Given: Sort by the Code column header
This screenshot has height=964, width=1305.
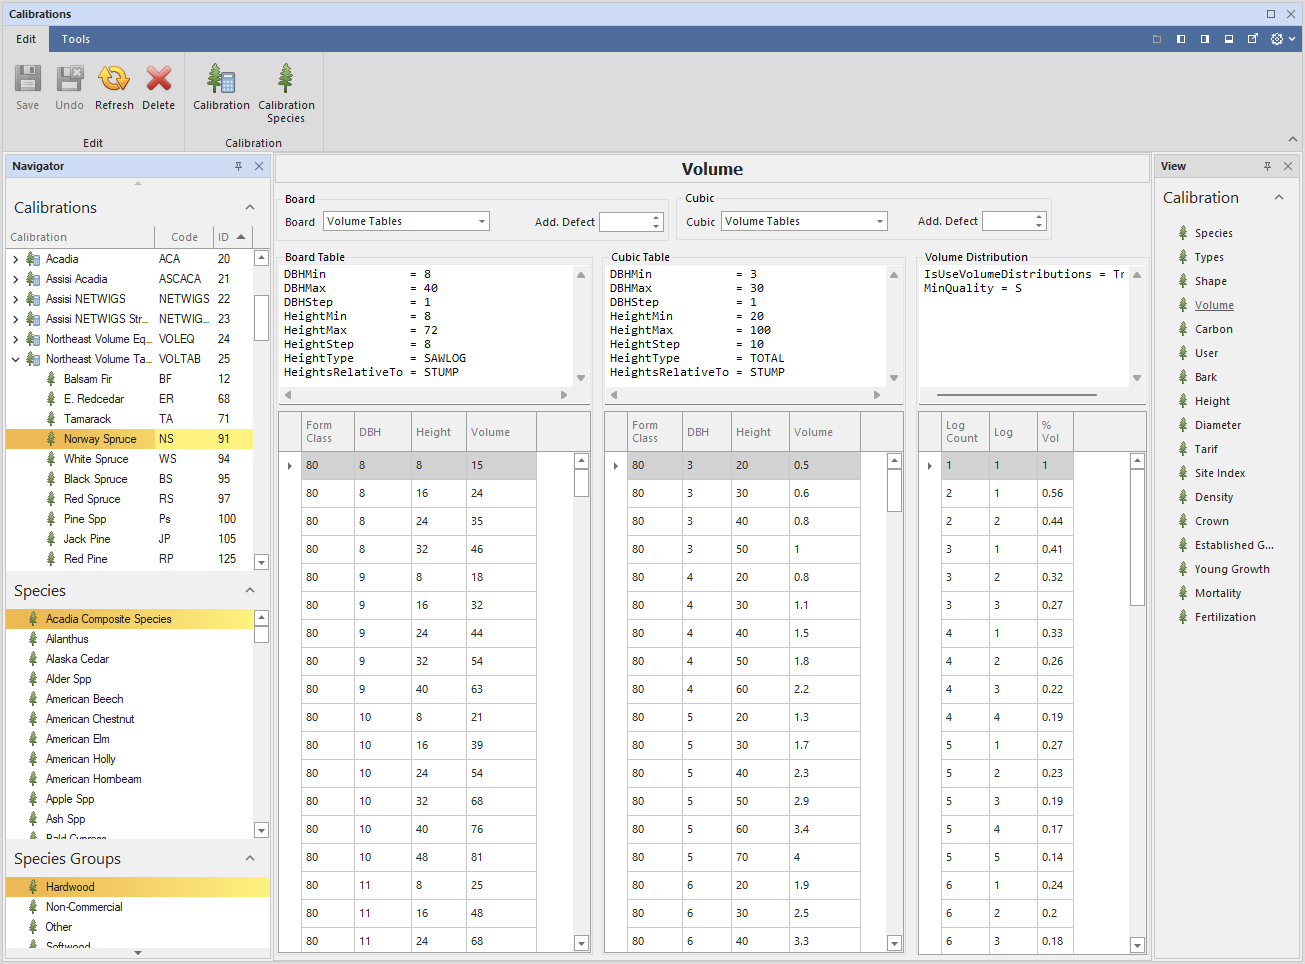Looking at the screenshot, I should (x=184, y=237).
